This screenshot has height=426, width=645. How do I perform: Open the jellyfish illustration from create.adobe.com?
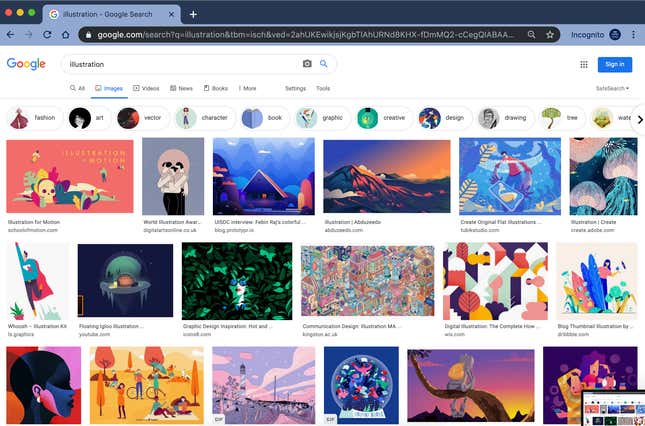click(x=603, y=176)
